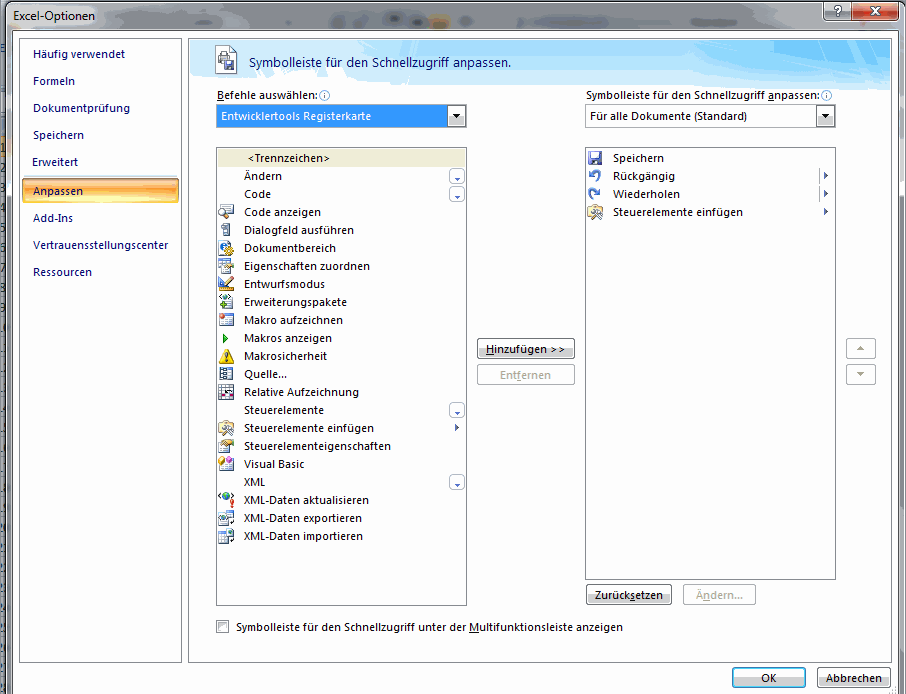Click the Rückgängig undo icon
This screenshot has width=906, height=694.
[595, 176]
